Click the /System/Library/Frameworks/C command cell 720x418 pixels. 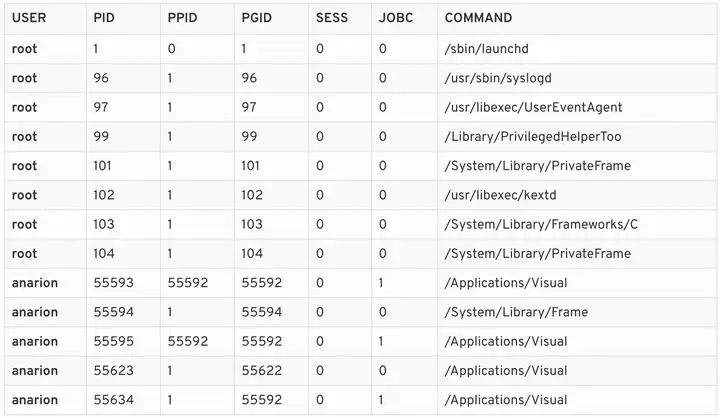click(x=541, y=224)
